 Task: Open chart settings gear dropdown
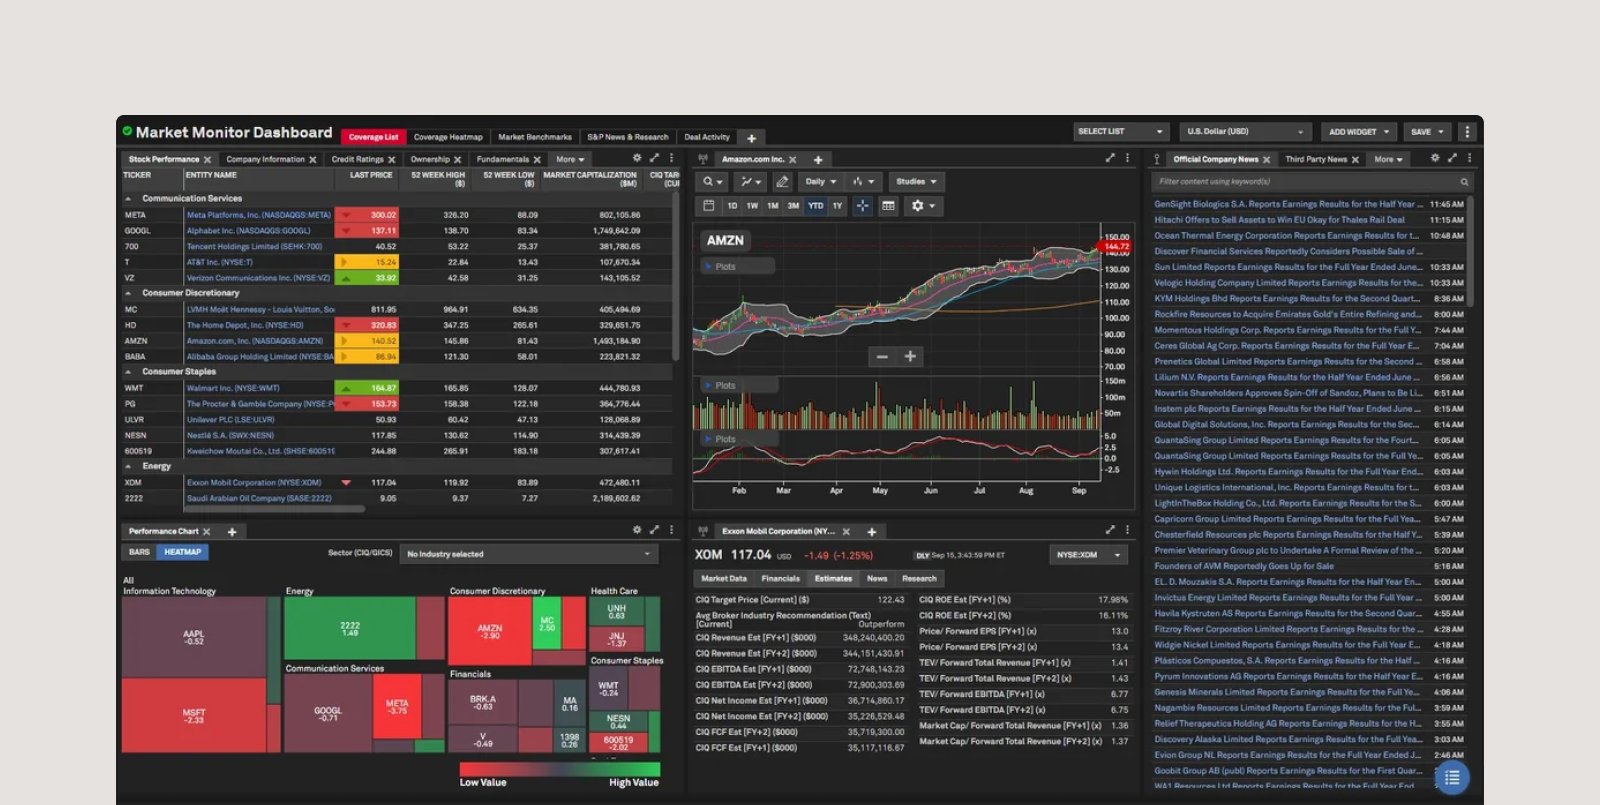tap(923, 206)
